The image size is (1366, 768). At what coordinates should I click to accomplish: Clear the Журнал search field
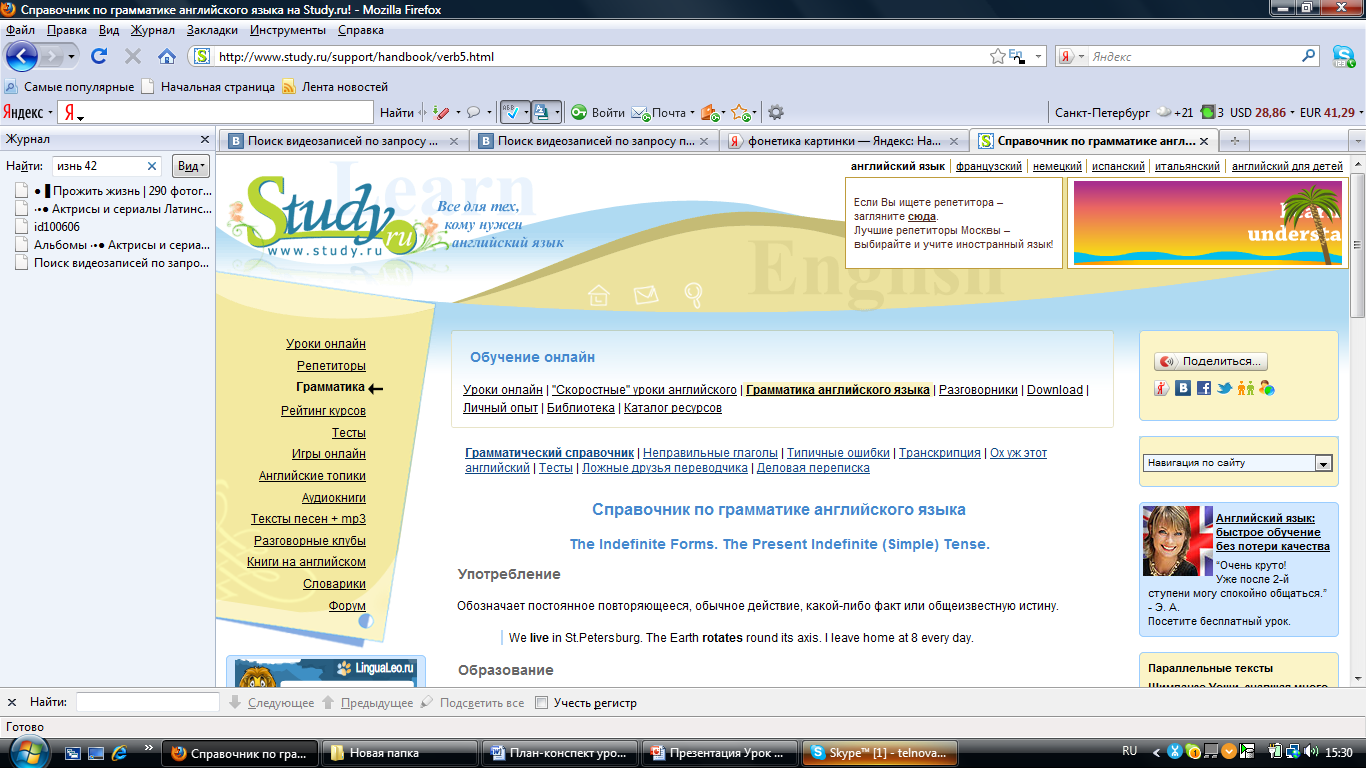(x=152, y=166)
